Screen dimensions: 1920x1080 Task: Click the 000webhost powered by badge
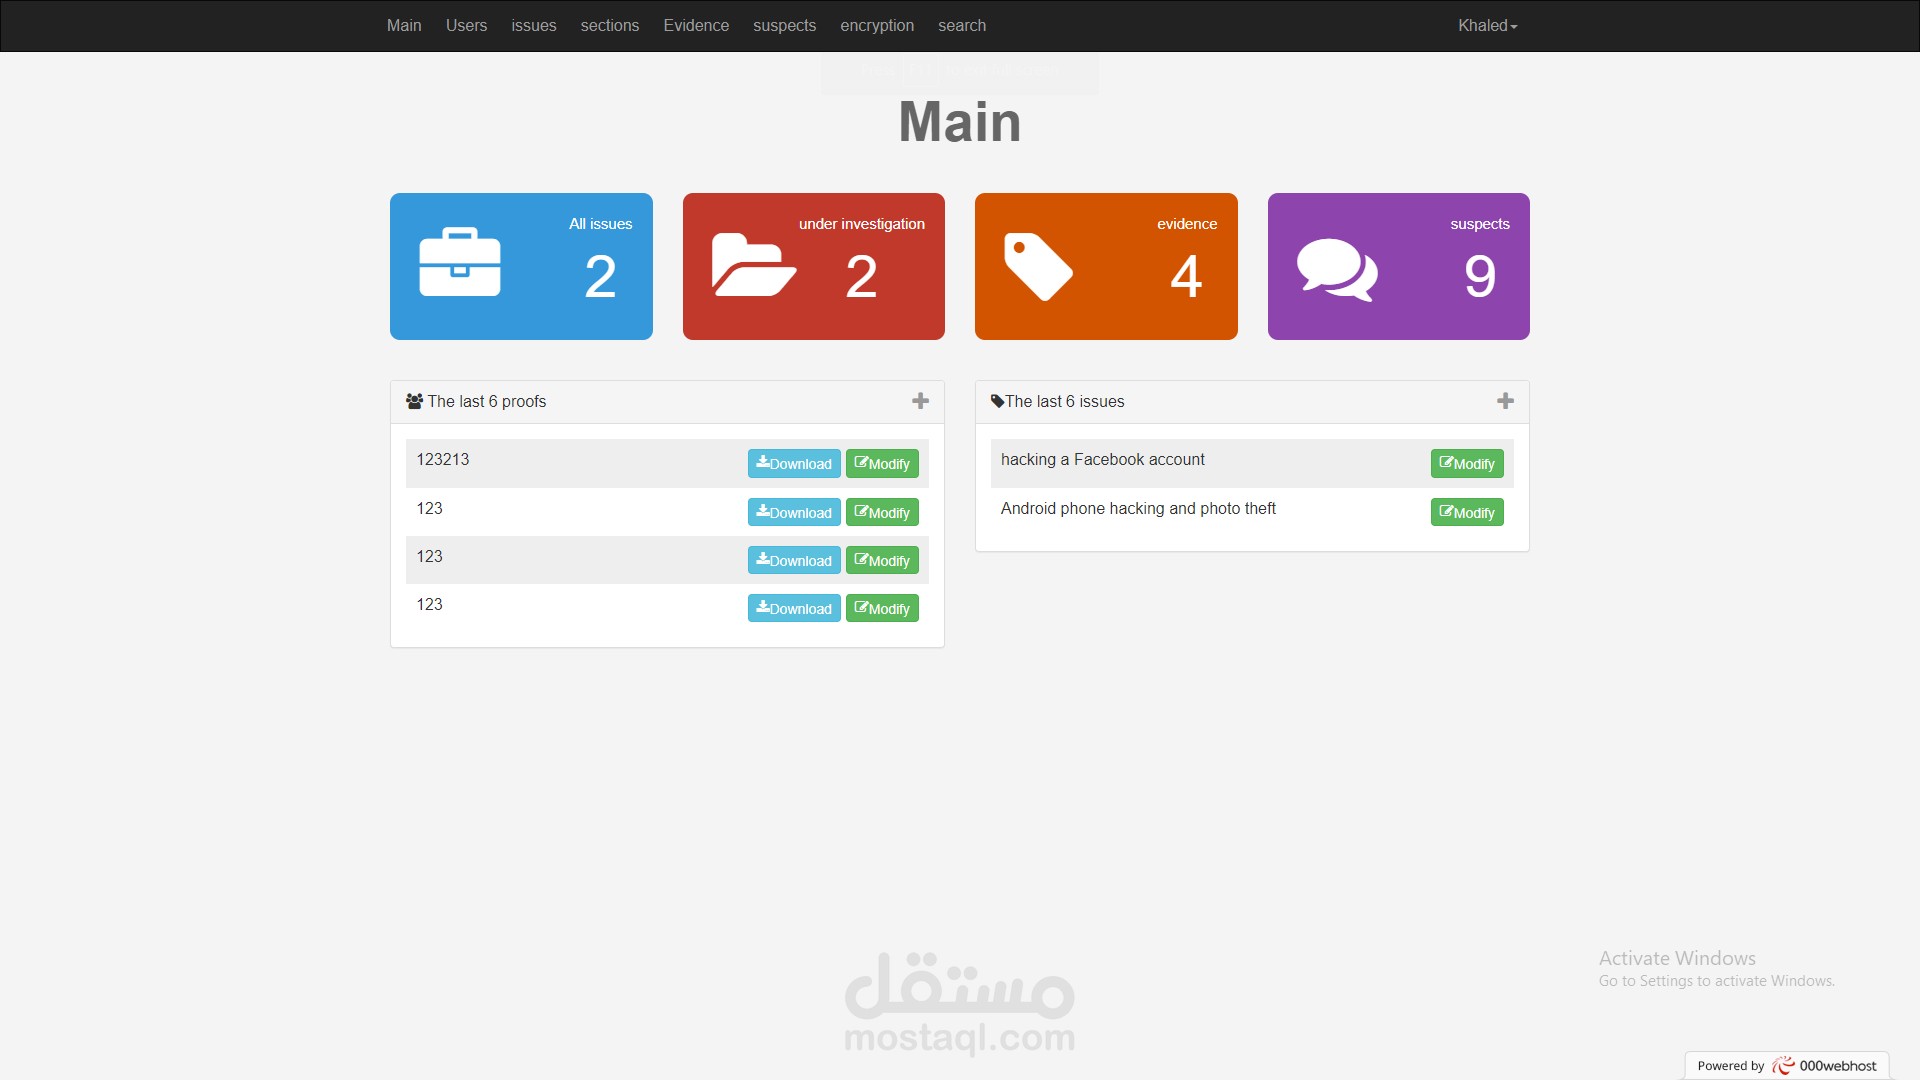point(1786,1065)
